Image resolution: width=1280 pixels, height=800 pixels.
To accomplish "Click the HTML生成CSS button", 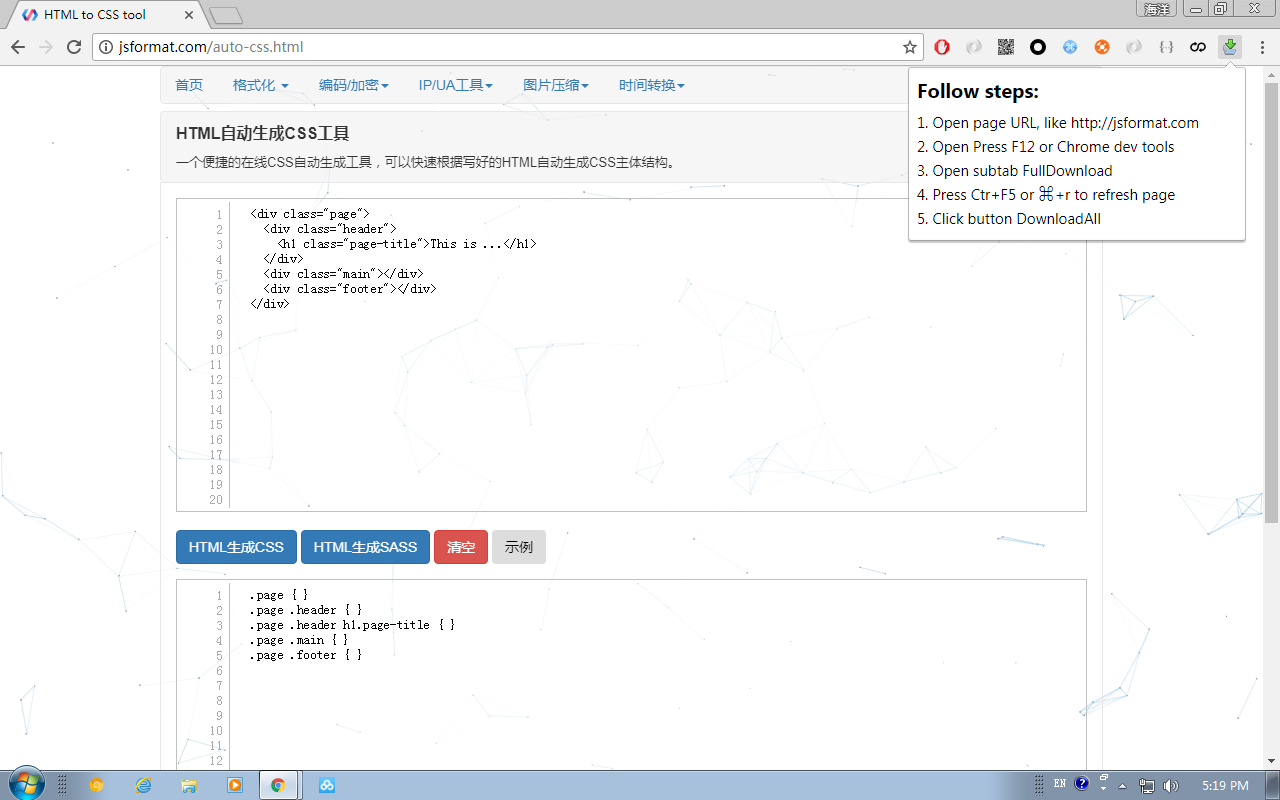I will pyautogui.click(x=236, y=546).
